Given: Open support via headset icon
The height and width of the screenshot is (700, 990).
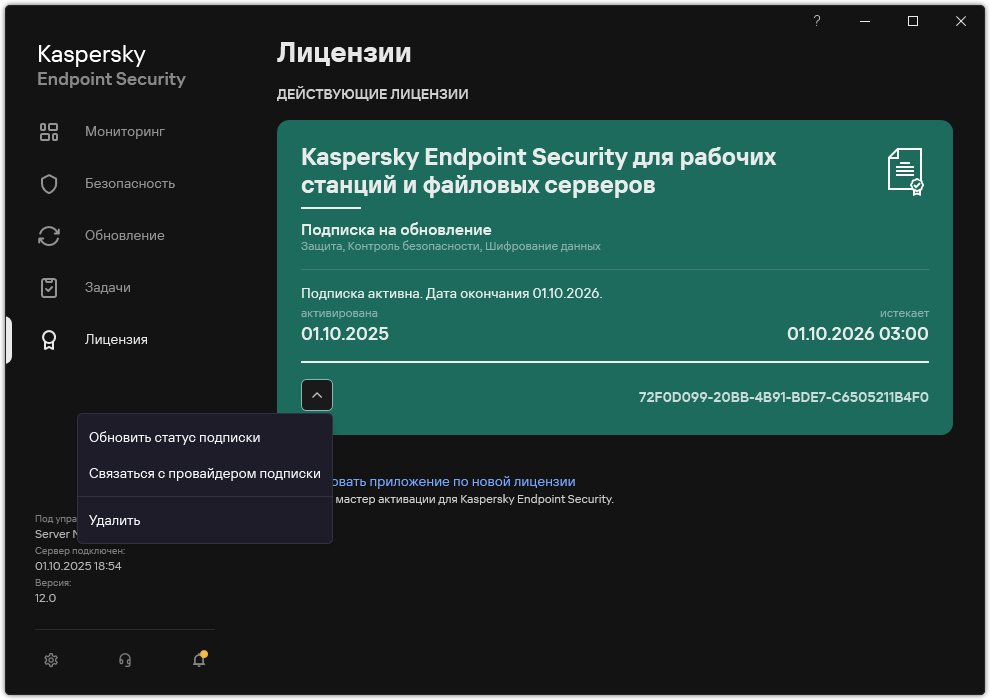Looking at the screenshot, I should 124,660.
